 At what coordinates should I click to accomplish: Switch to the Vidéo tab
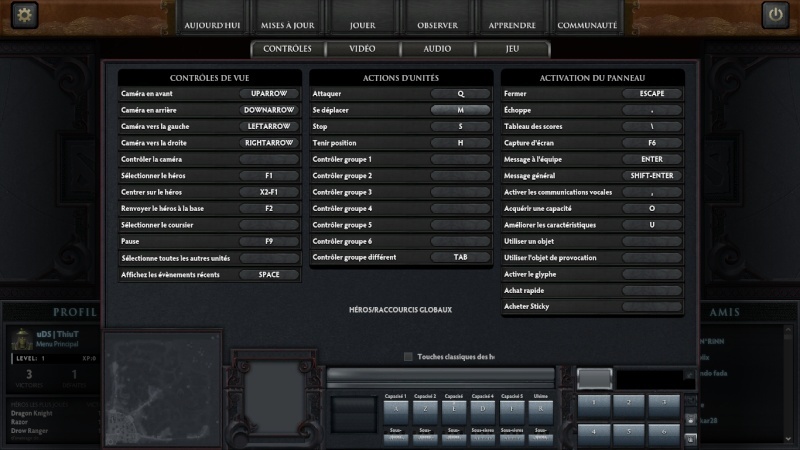pos(362,49)
